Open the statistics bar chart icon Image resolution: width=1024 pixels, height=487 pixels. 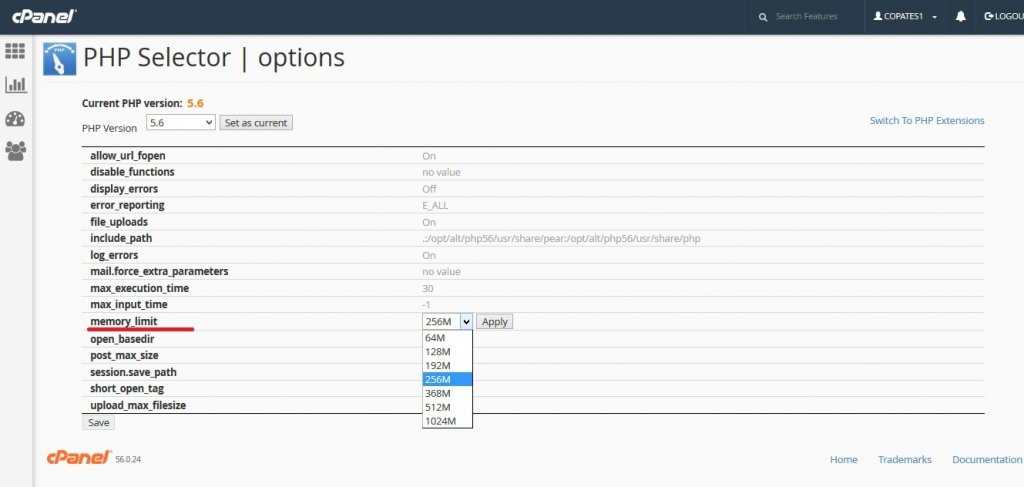(15, 85)
